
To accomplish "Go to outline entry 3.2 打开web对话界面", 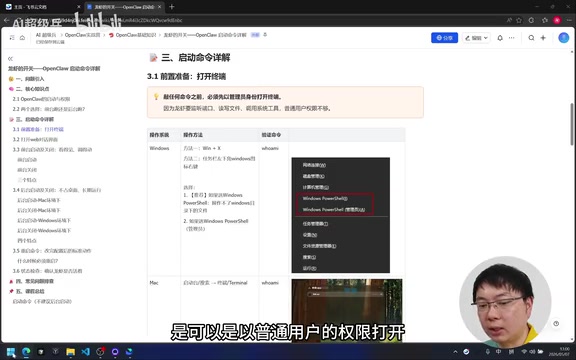I will [35, 140].
